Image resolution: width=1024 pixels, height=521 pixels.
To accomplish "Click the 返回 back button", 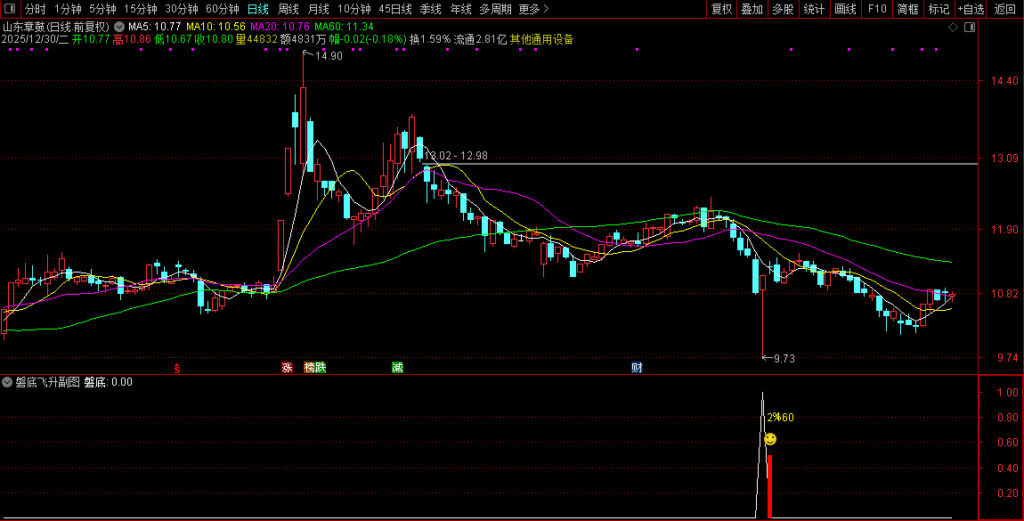I will pyautogui.click(x=1004, y=9).
